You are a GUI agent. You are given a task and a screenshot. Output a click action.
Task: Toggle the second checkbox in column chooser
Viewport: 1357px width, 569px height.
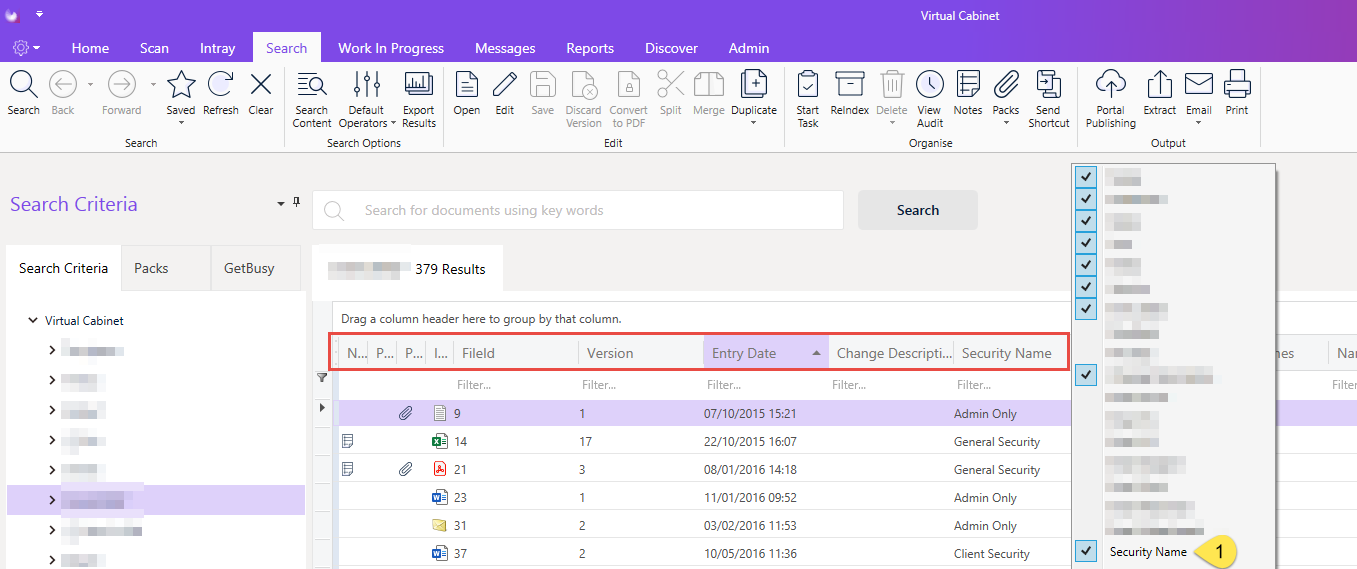click(1087, 198)
